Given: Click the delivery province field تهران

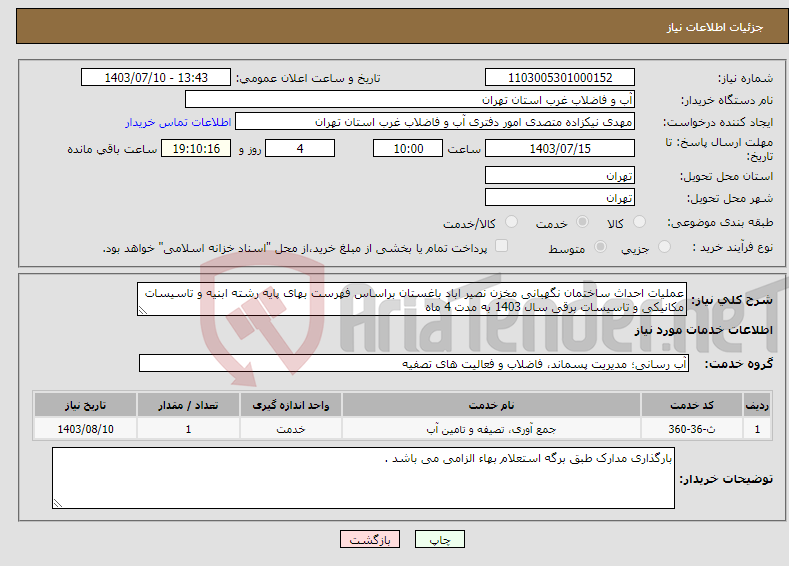Looking at the screenshot, I should pyautogui.click(x=560, y=176).
